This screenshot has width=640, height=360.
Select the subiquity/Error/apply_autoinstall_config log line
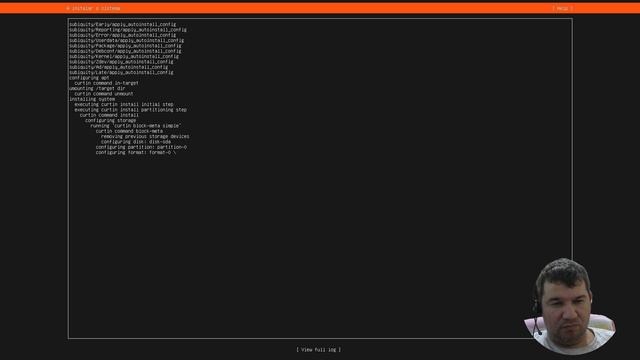(x=123, y=35)
